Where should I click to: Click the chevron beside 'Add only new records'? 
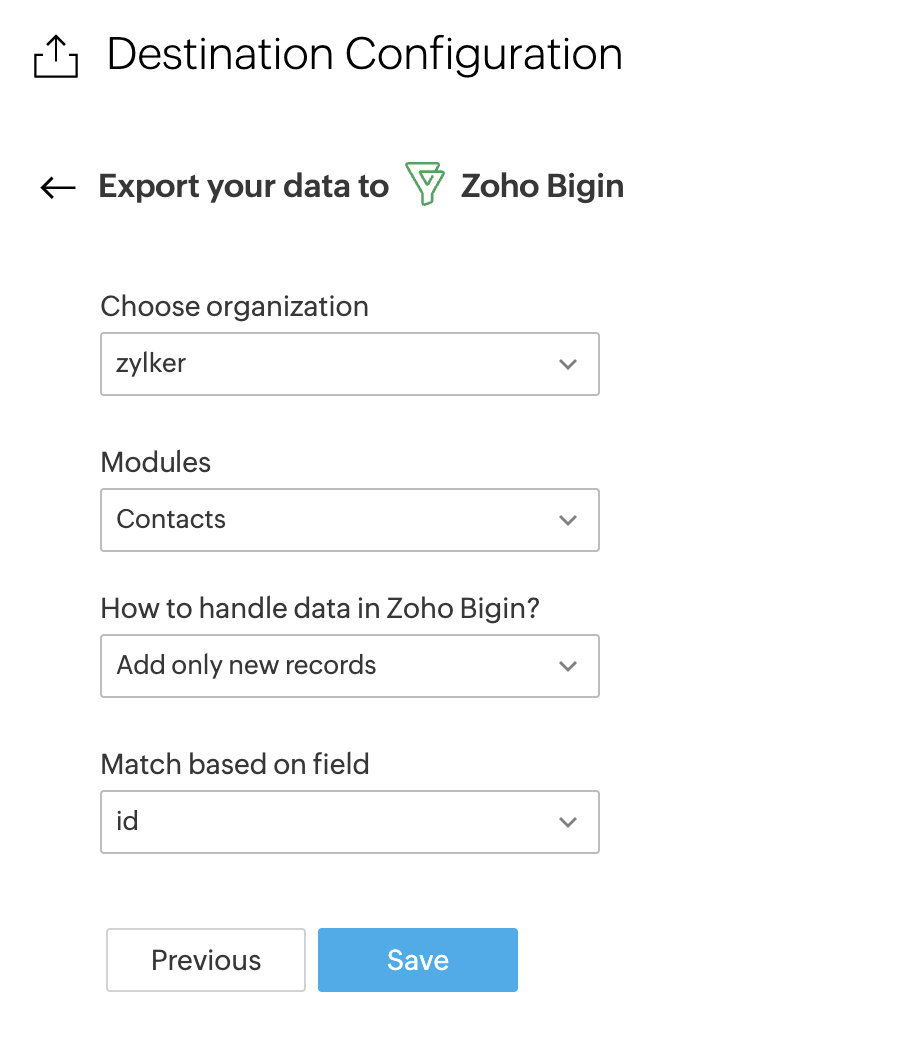click(568, 666)
